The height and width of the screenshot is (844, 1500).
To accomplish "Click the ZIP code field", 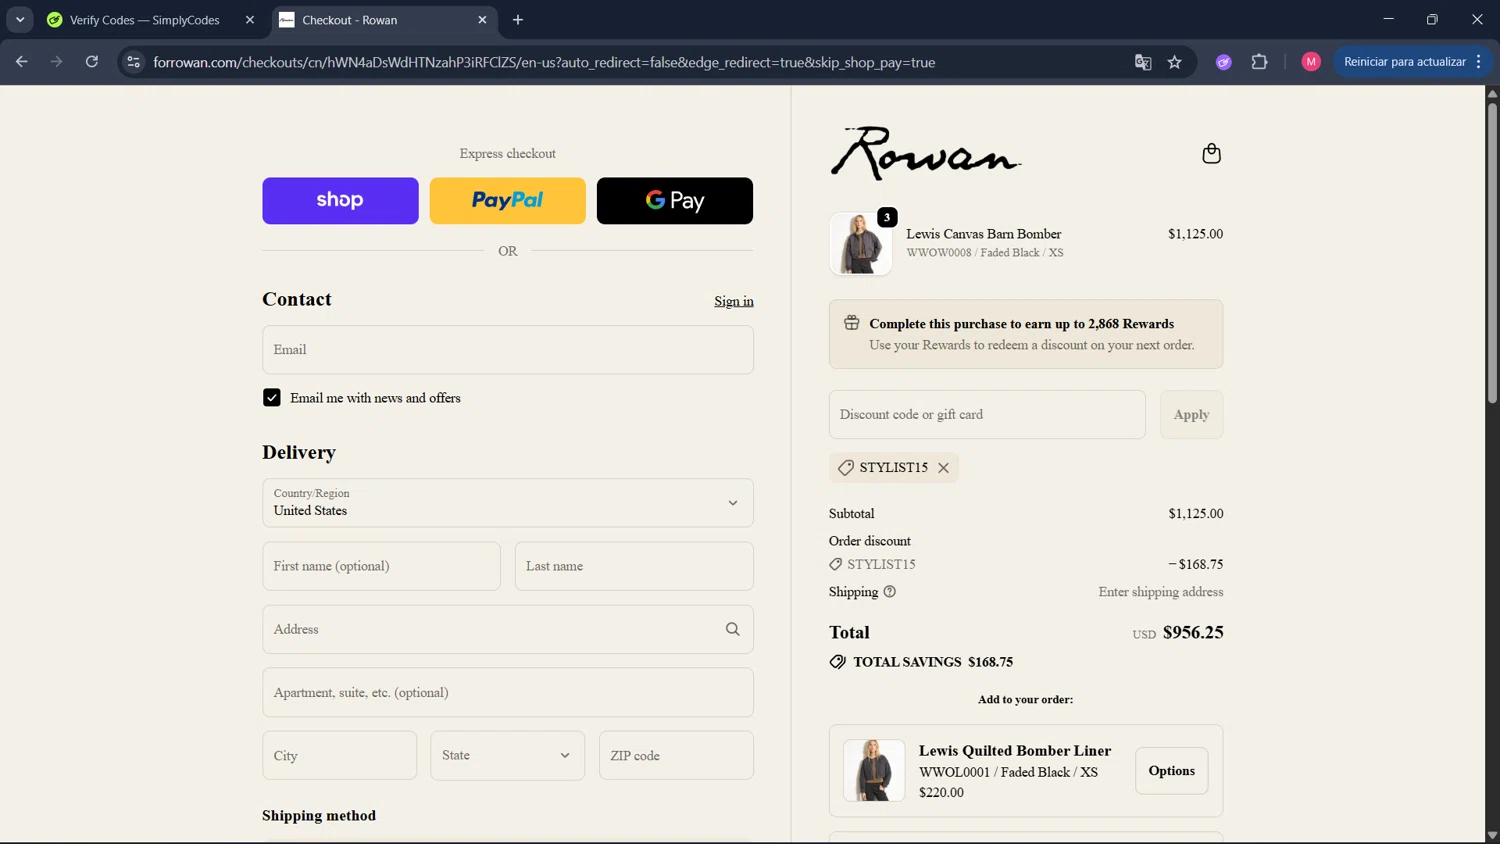I will point(676,755).
